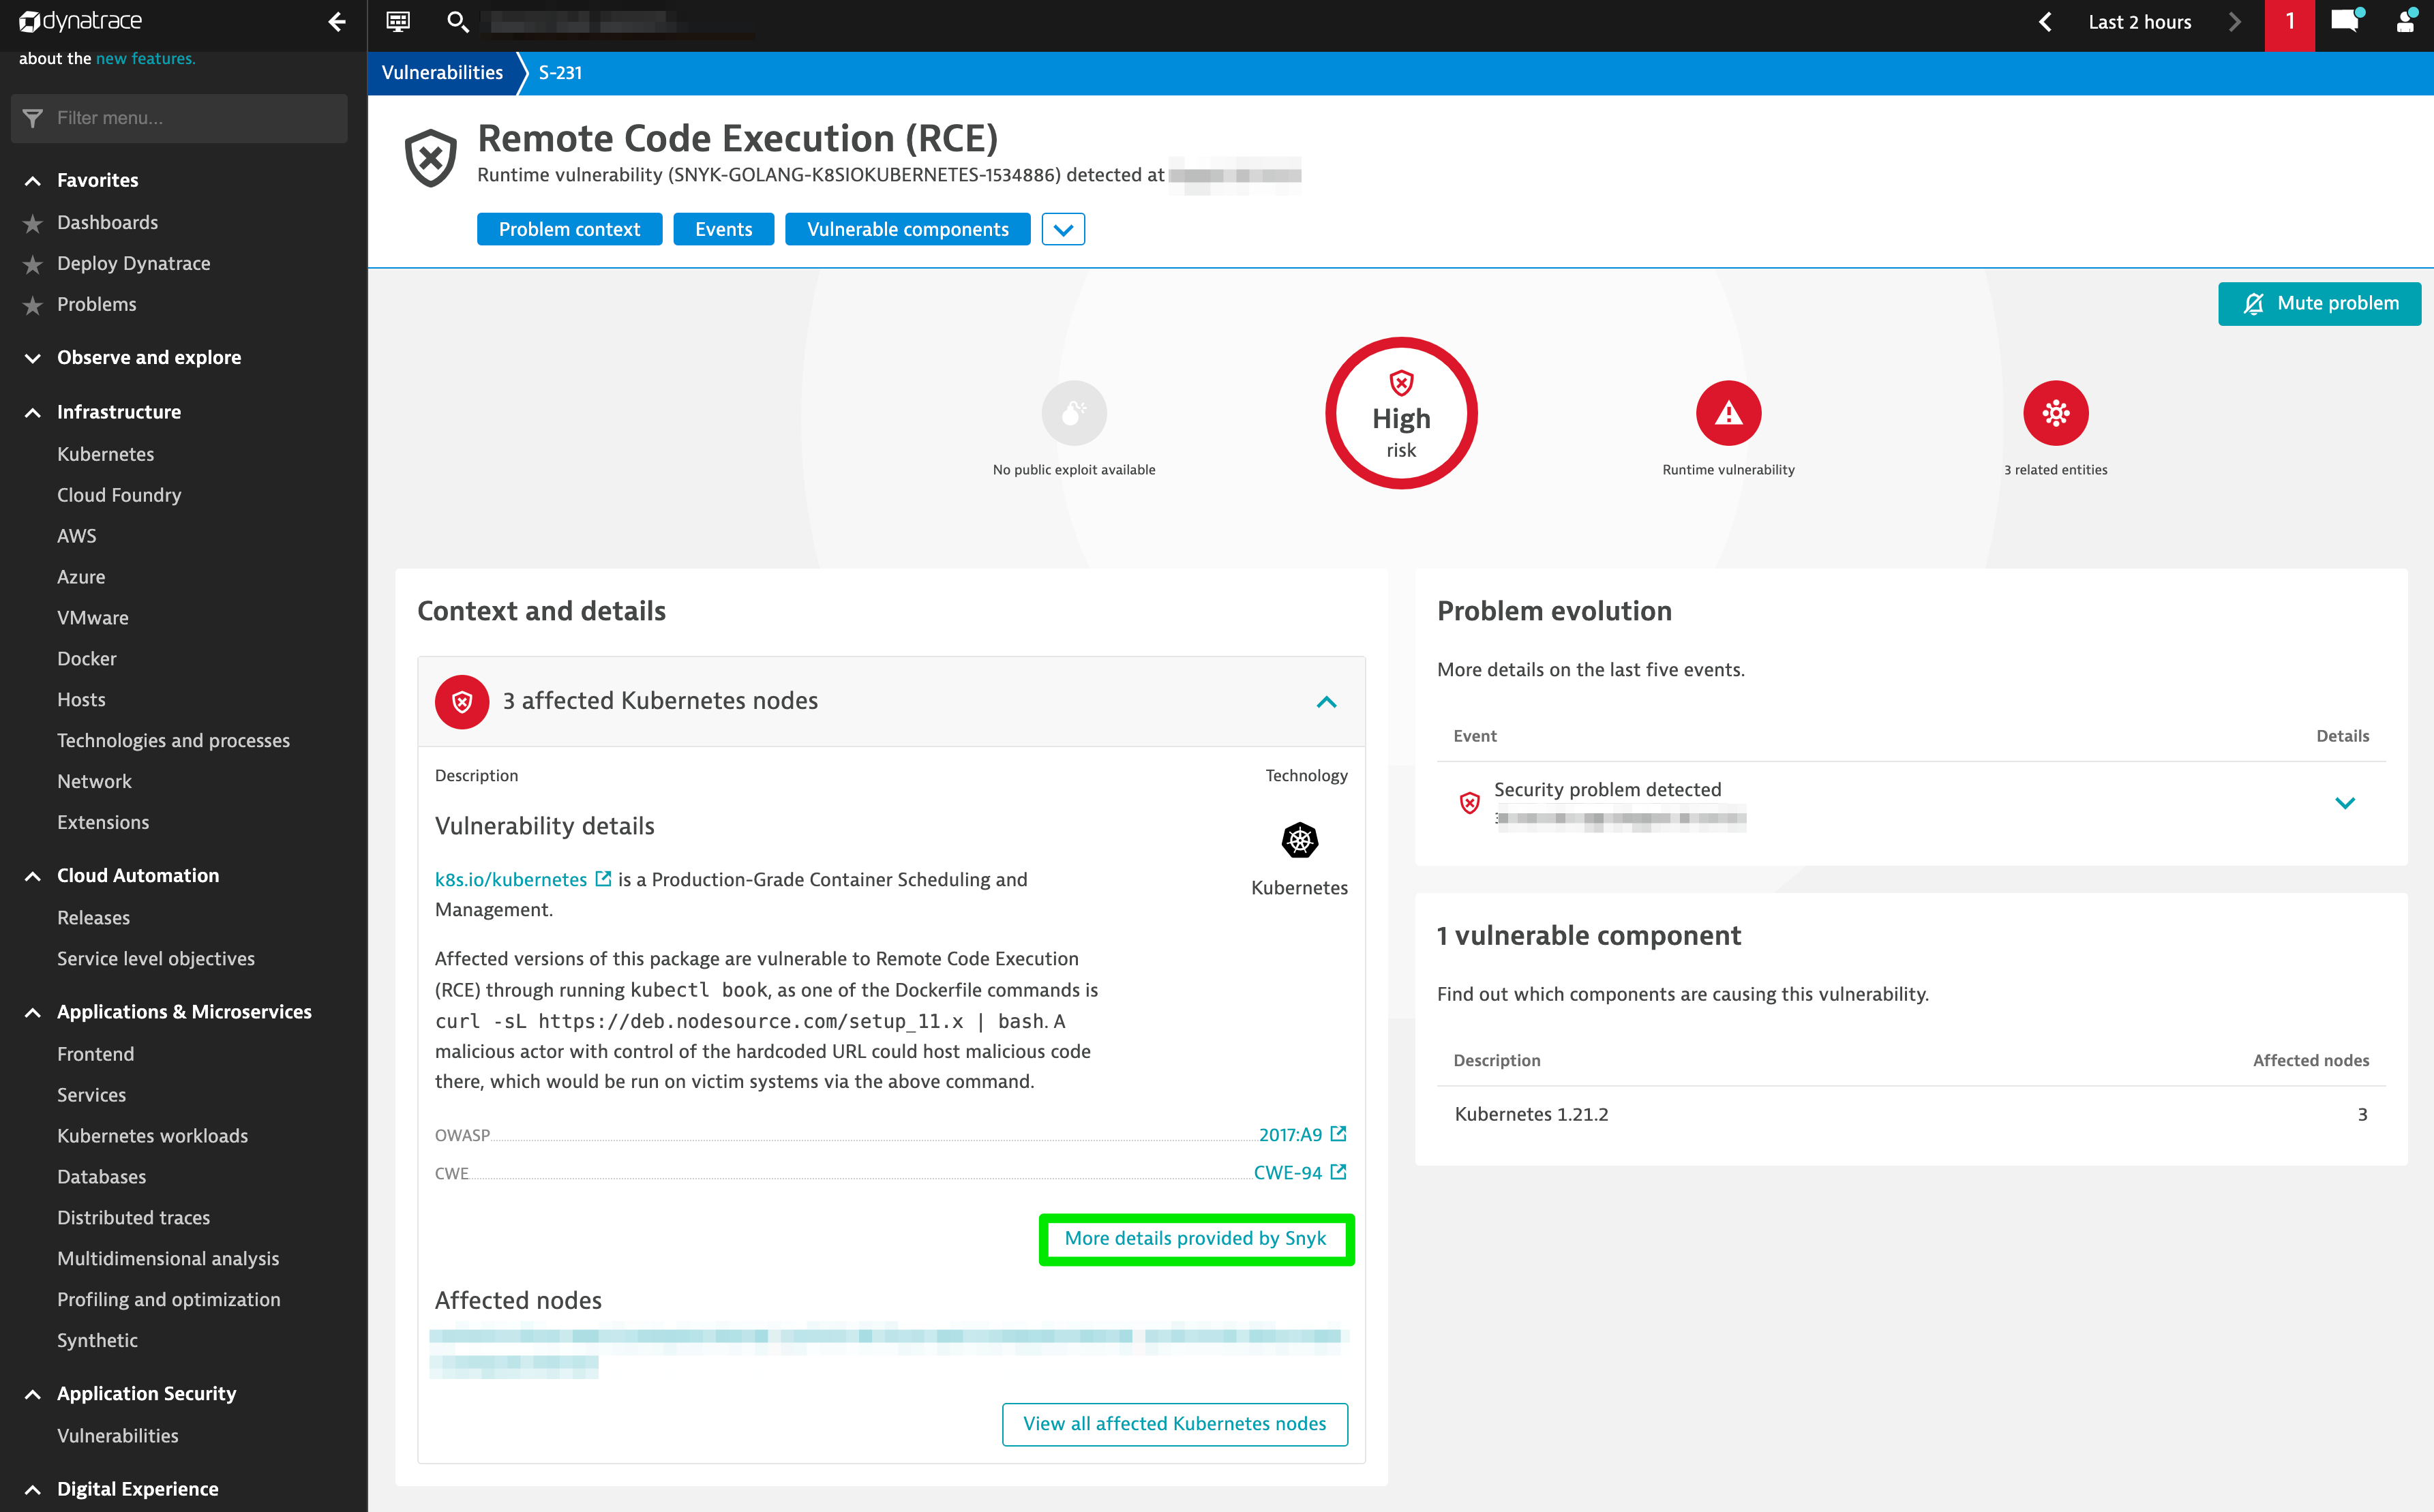Collapse the Cloud Automation section
Screen dimensions: 2434x1512
tap(33, 876)
